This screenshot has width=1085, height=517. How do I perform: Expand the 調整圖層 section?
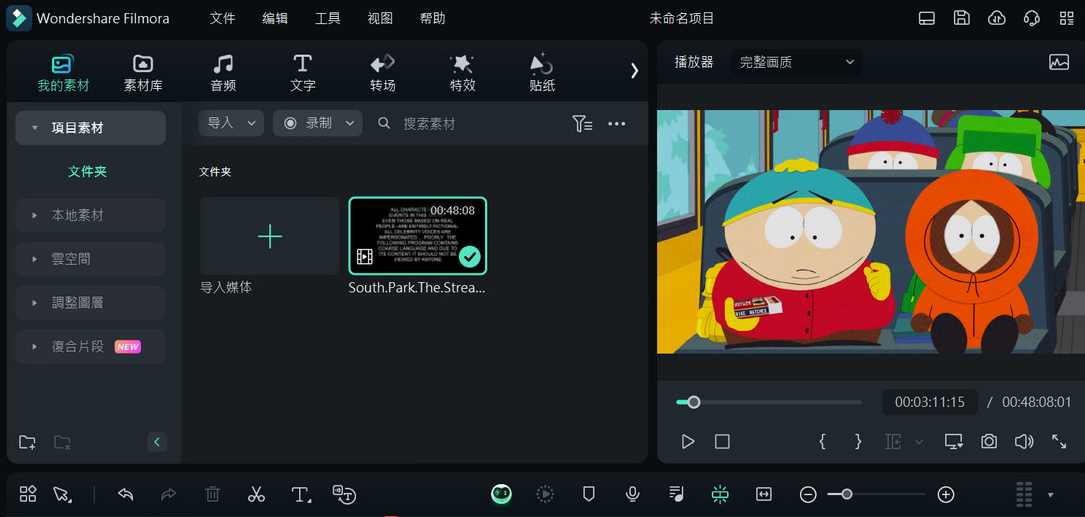[91, 302]
